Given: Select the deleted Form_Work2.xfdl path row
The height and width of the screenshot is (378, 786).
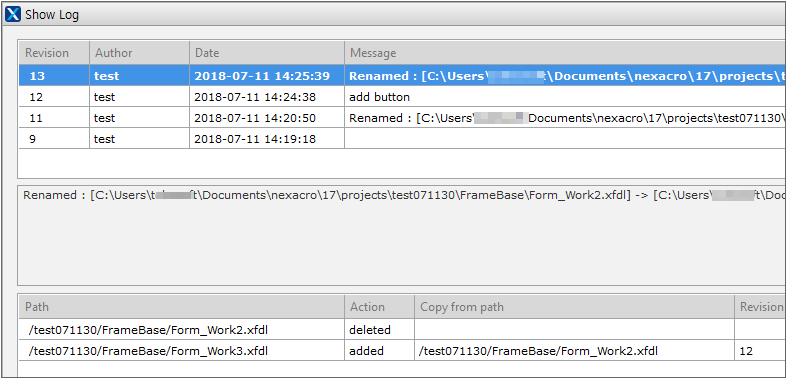Looking at the screenshot, I should 402,329.
